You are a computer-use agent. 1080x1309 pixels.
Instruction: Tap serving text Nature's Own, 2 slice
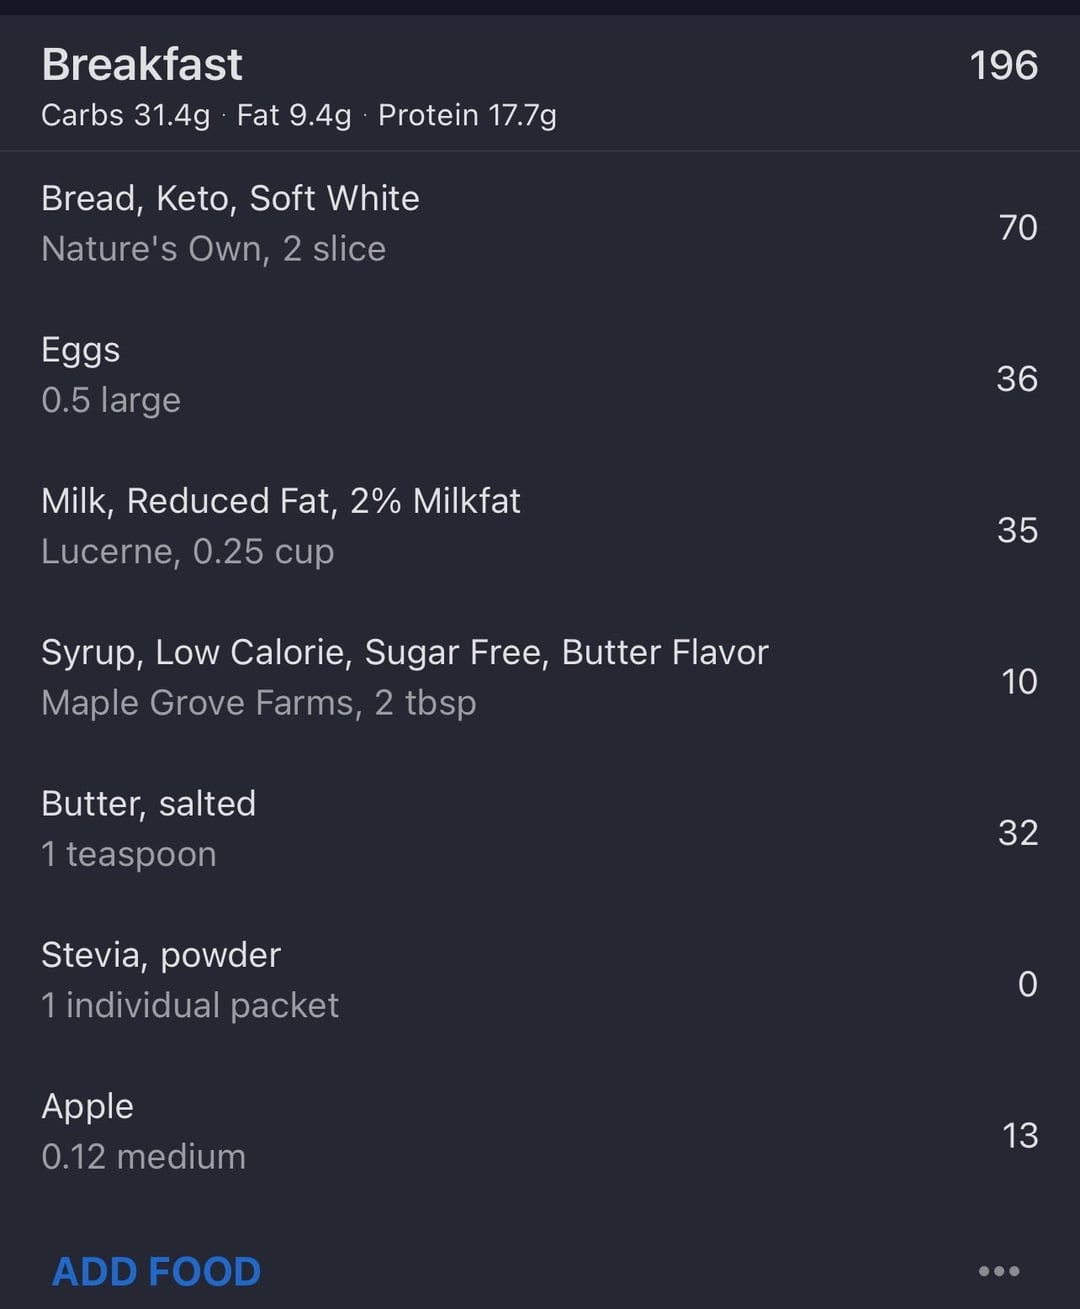coord(213,249)
